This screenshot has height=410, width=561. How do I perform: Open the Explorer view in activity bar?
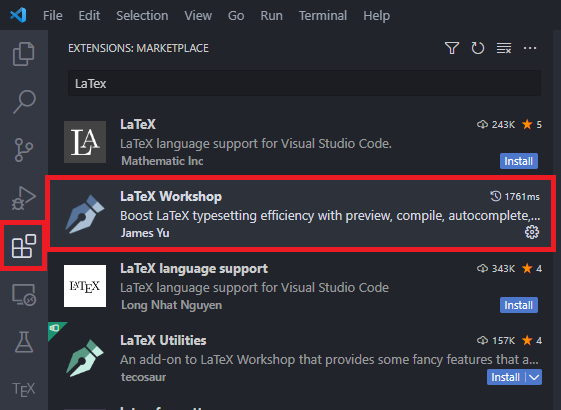click(x=24, y=54)
